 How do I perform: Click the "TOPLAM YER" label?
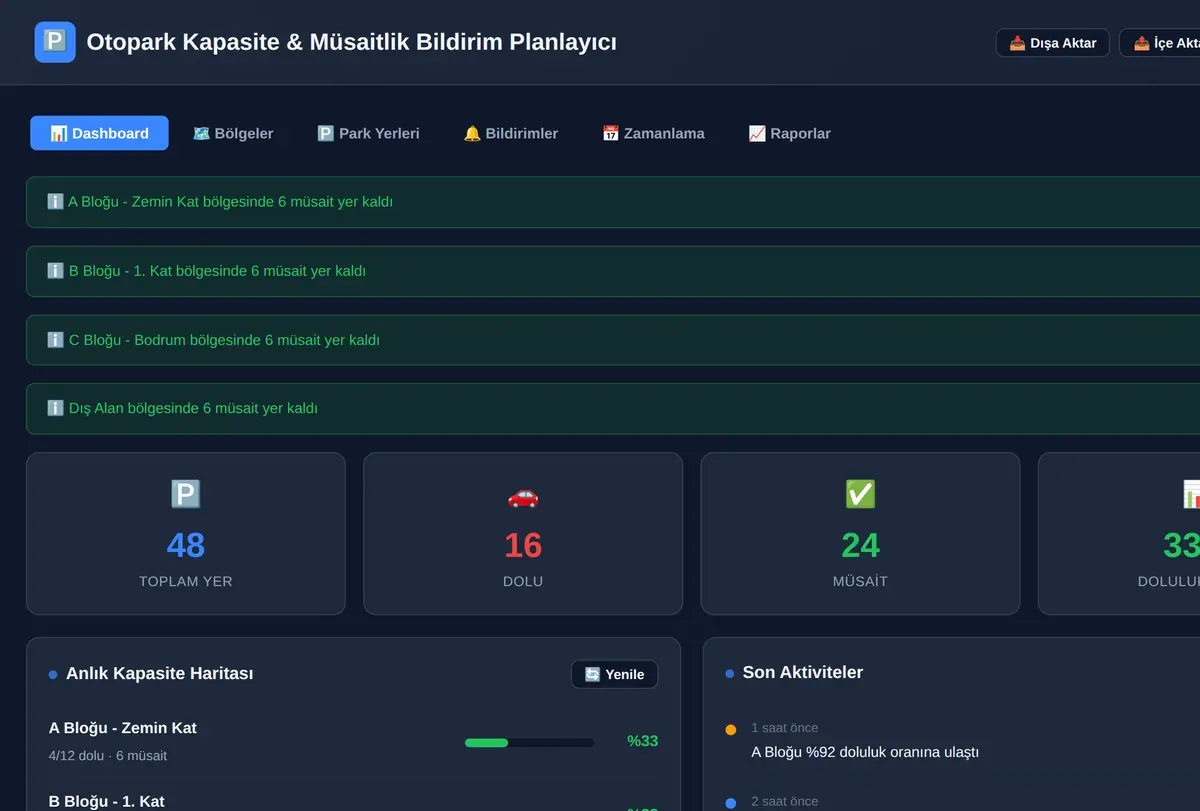point(186,581)
